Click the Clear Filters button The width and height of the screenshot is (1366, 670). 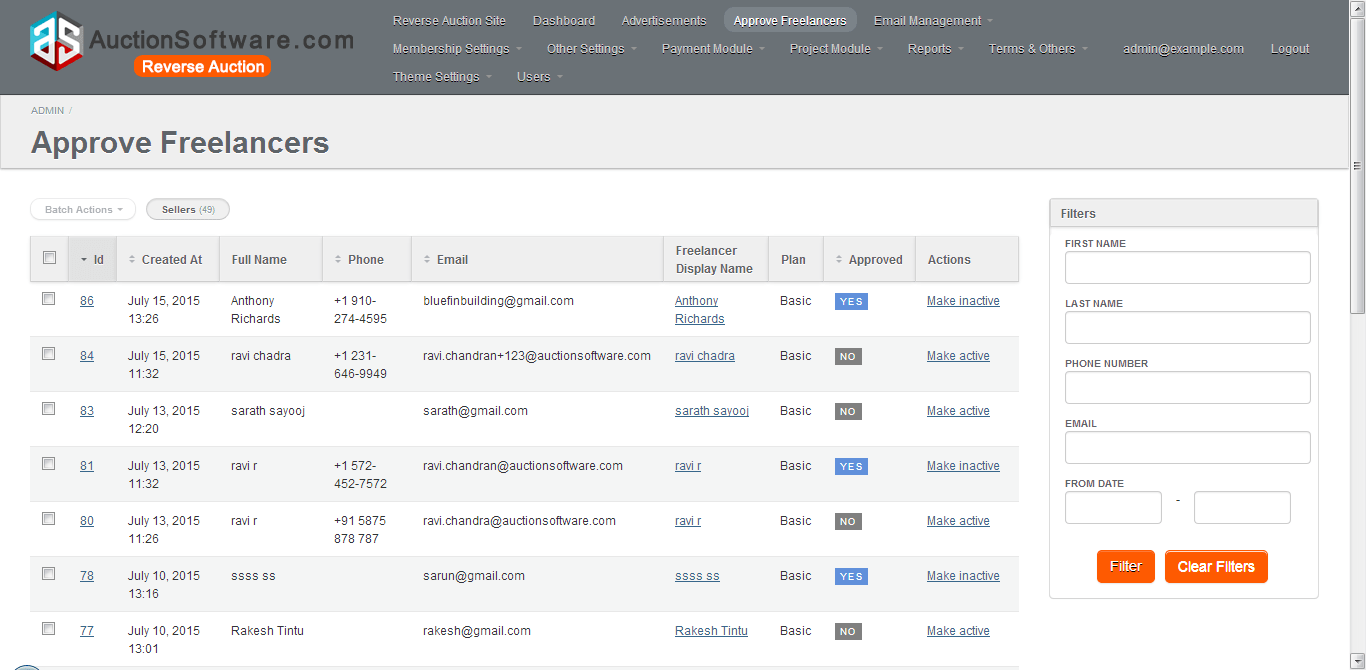click(x=1216, y=566)
